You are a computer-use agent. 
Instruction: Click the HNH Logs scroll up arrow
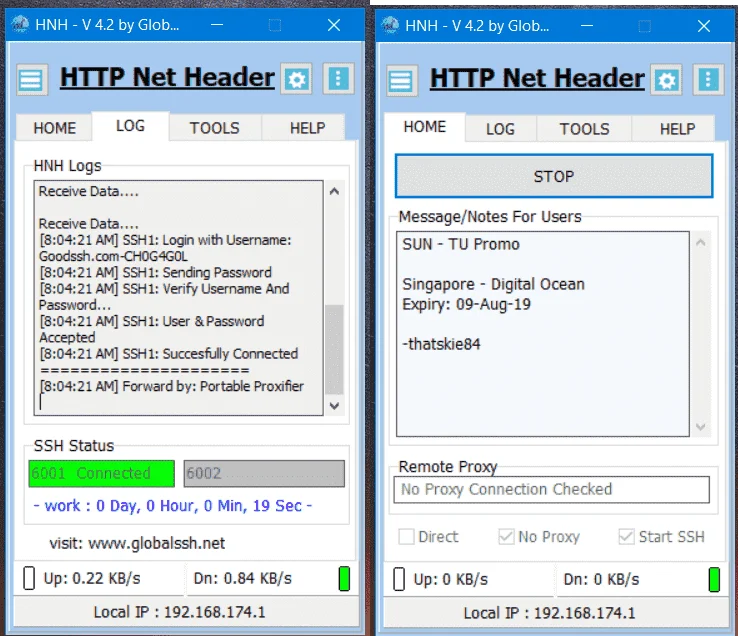click(334, 191)
